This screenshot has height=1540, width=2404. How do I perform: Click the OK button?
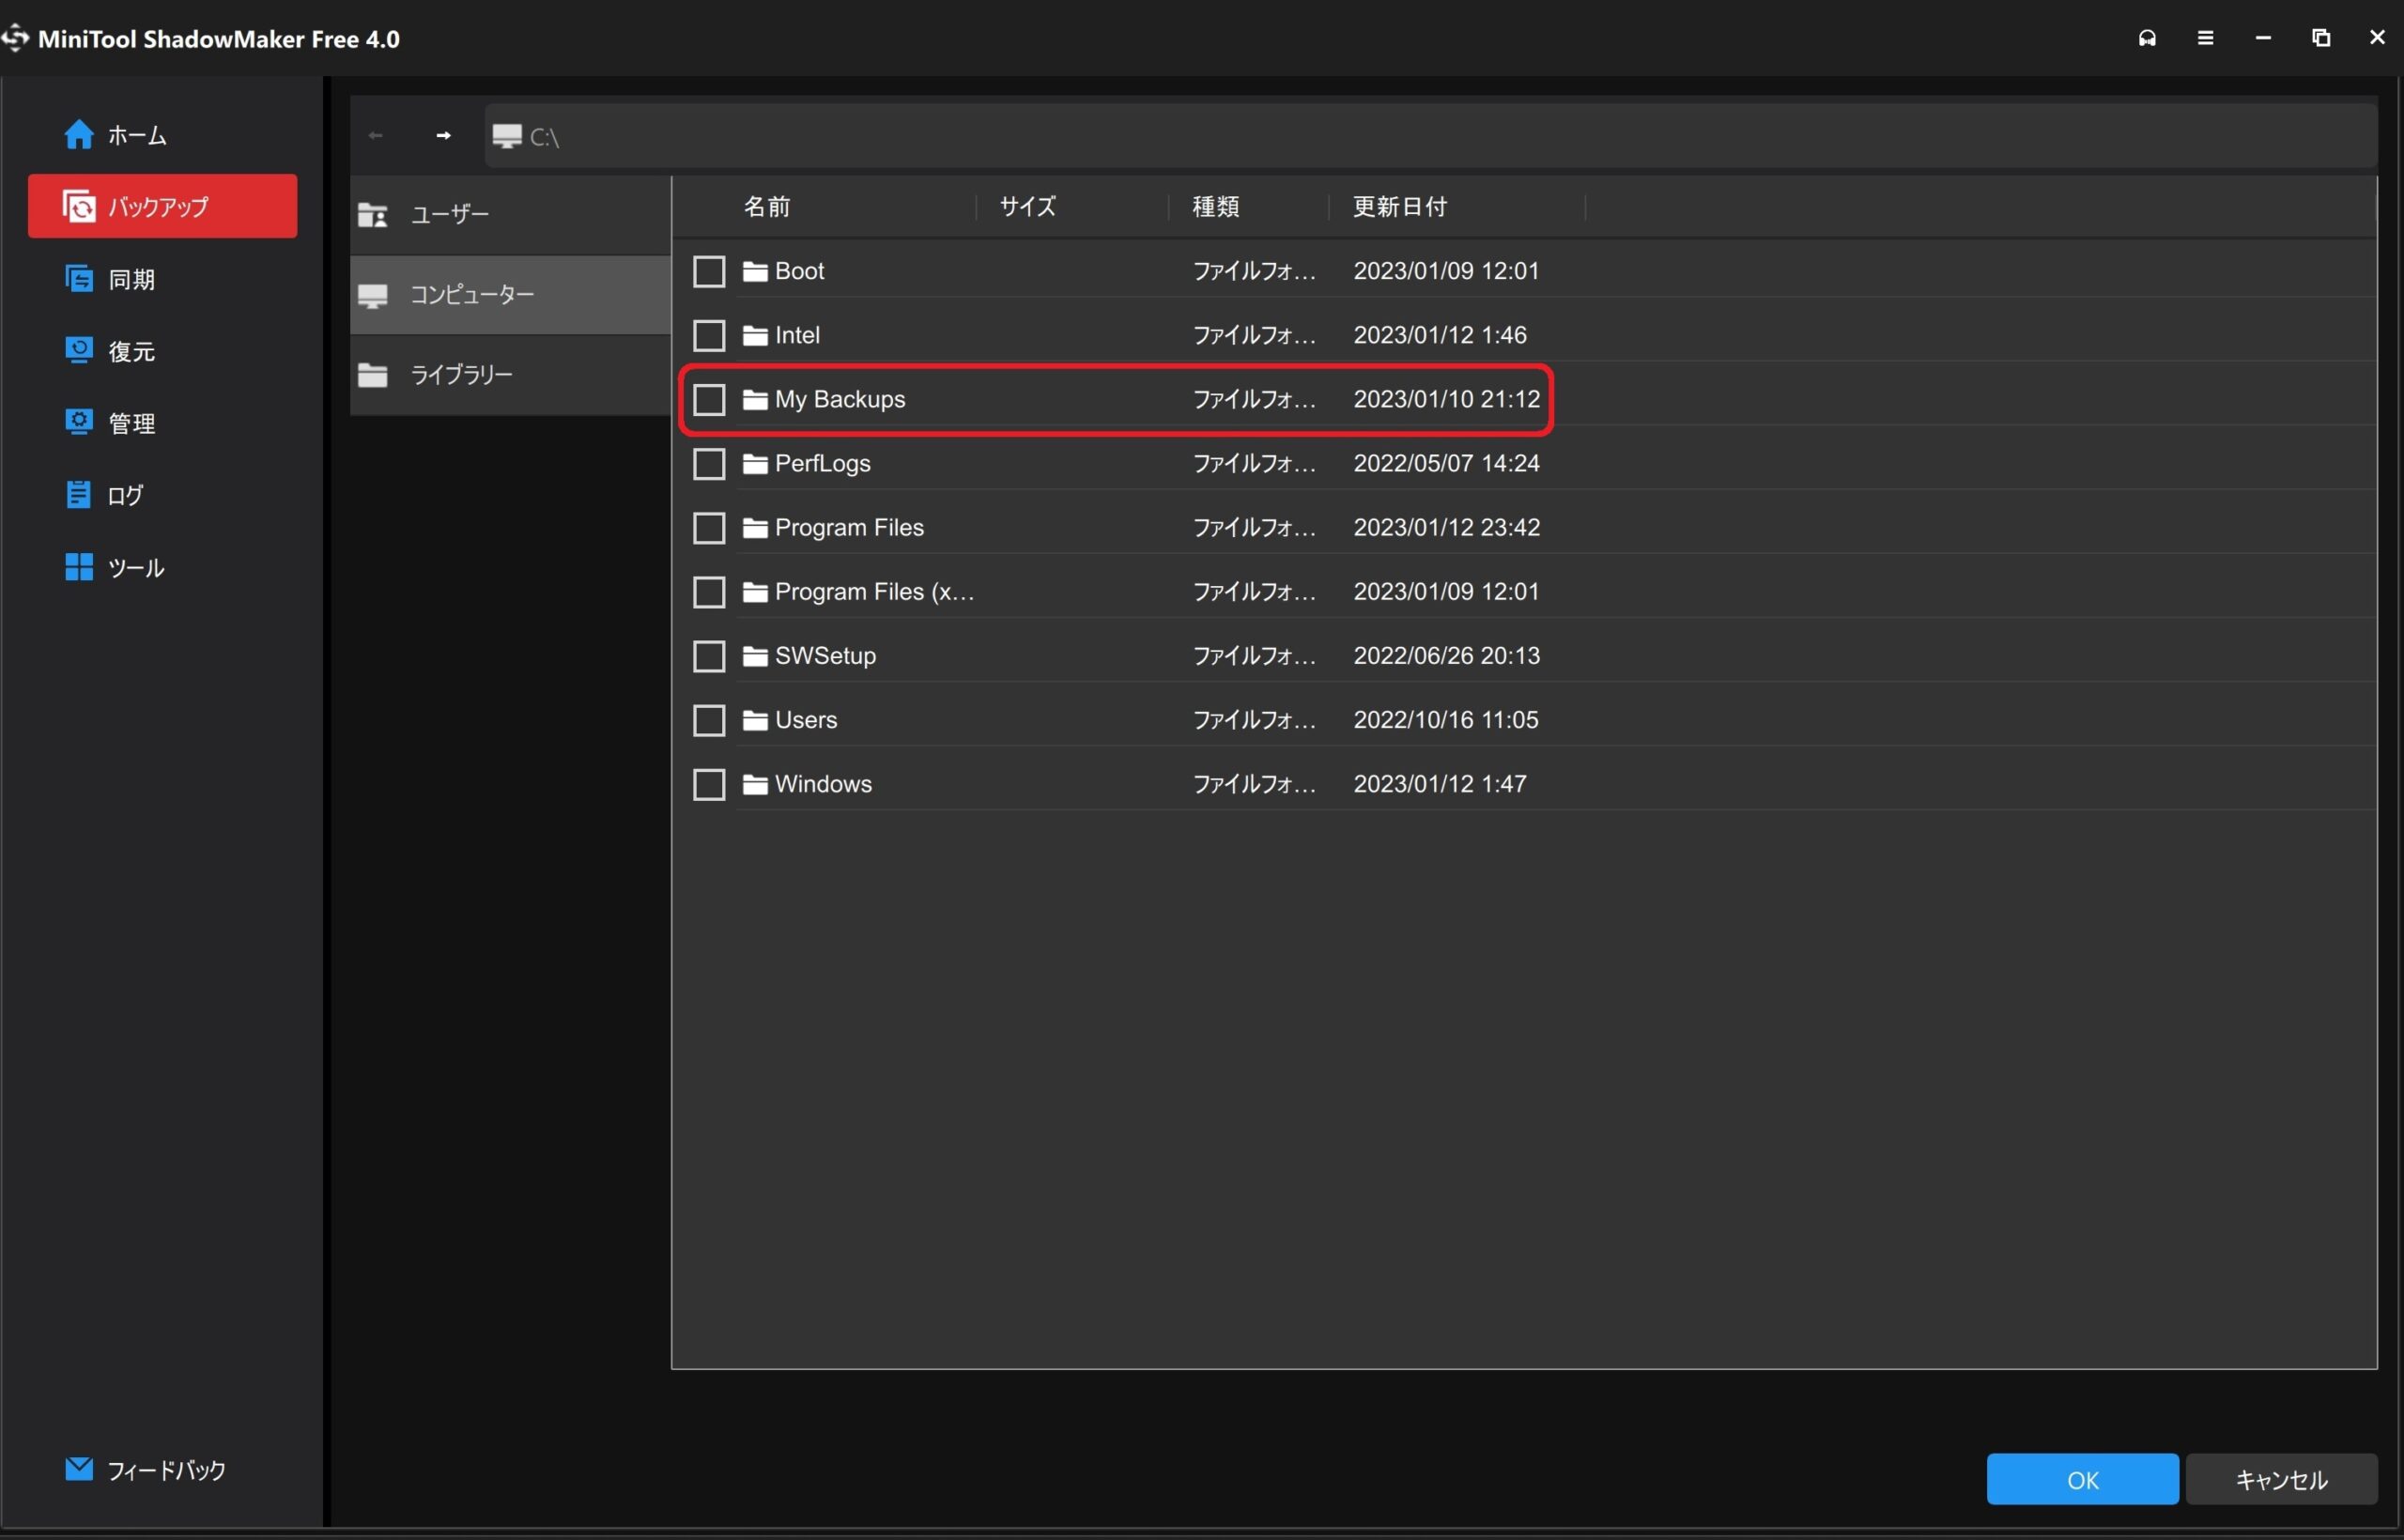pyautogui.click(x=2082, y=1479)
